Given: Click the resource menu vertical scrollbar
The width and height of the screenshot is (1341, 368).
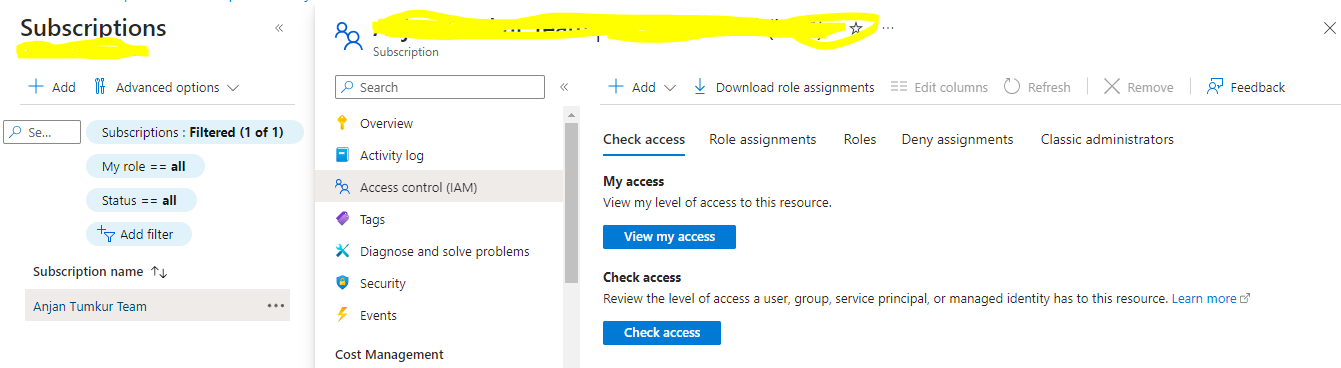Looking at the screenshot, I should (x=571, y=203).
